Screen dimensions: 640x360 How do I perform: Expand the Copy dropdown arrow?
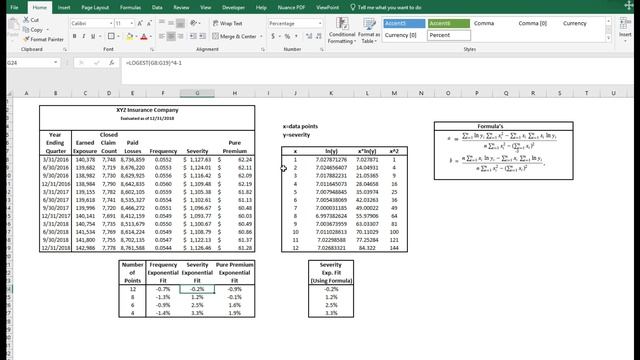point(47,30)
